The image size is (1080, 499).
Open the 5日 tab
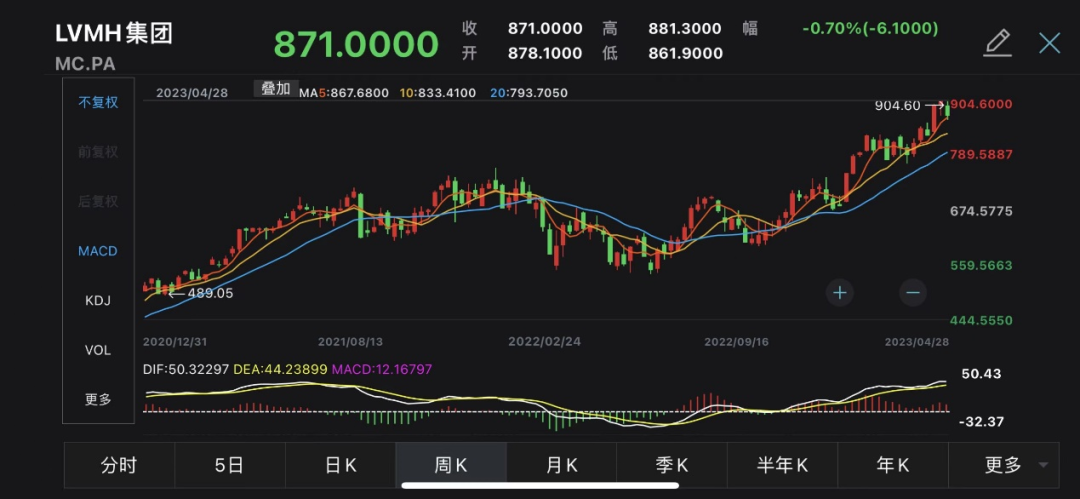pos(230,465)
